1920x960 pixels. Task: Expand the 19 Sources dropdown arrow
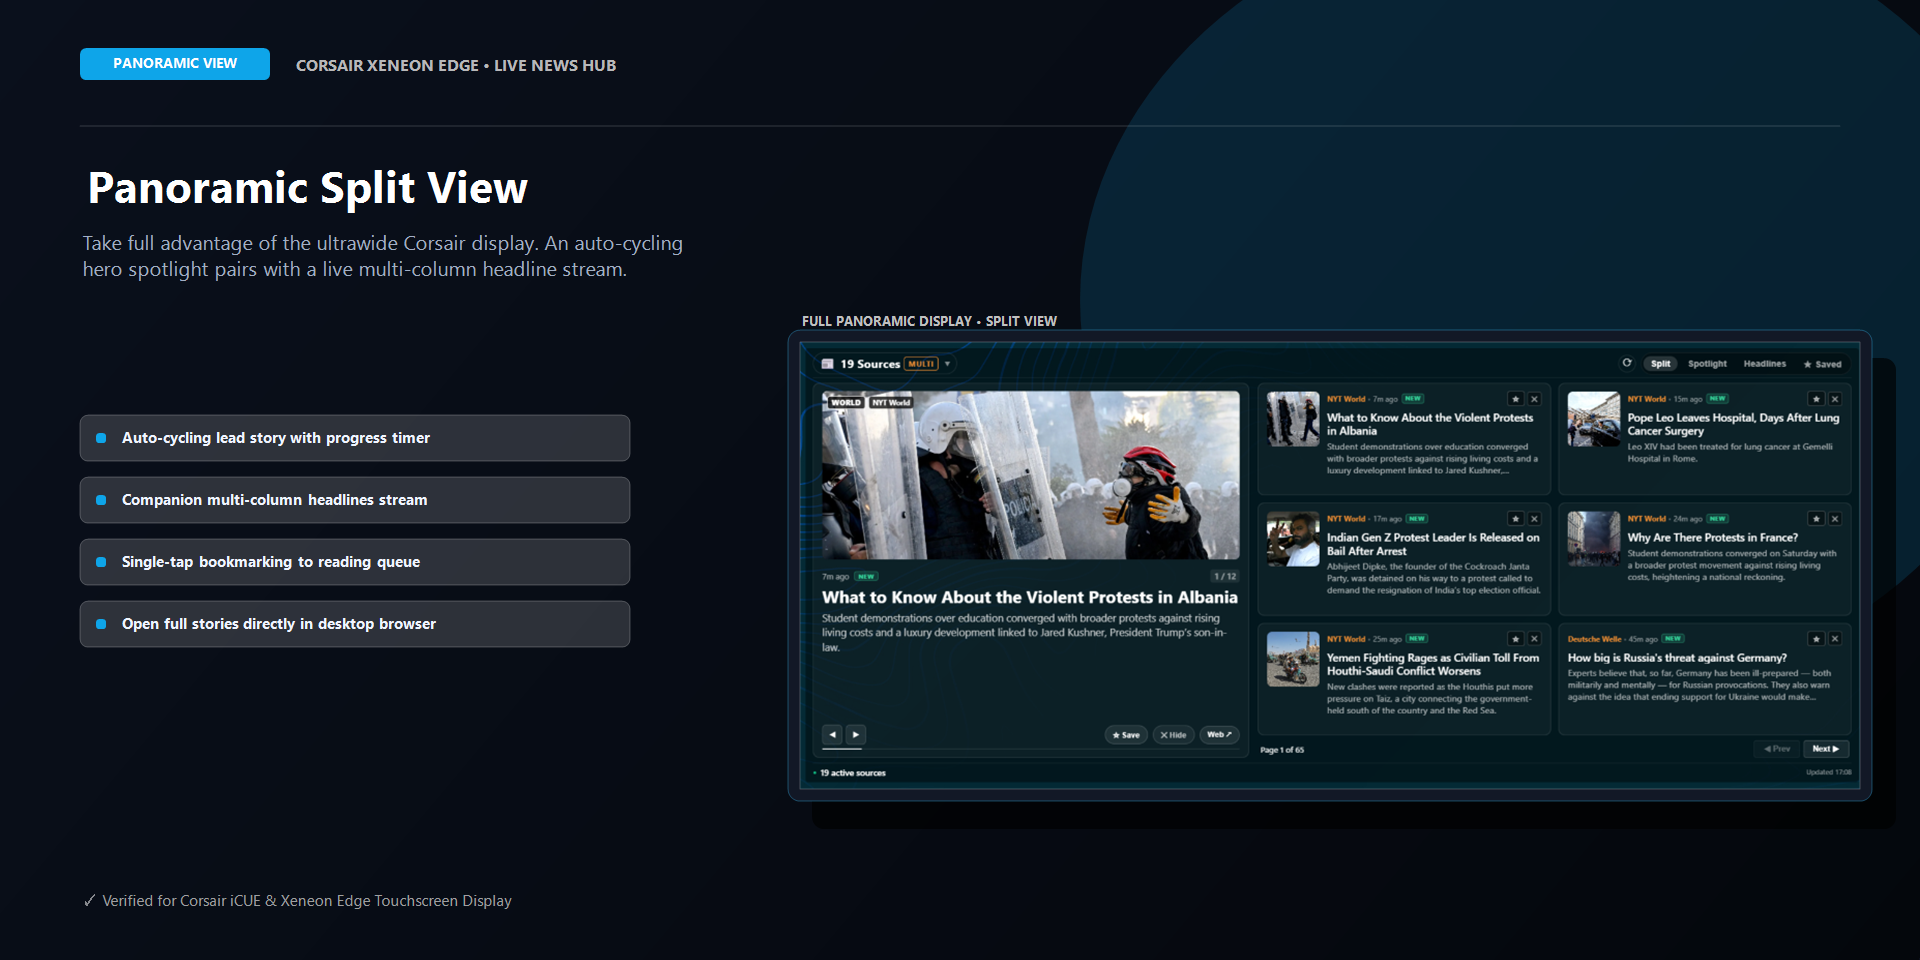point(947,364)
